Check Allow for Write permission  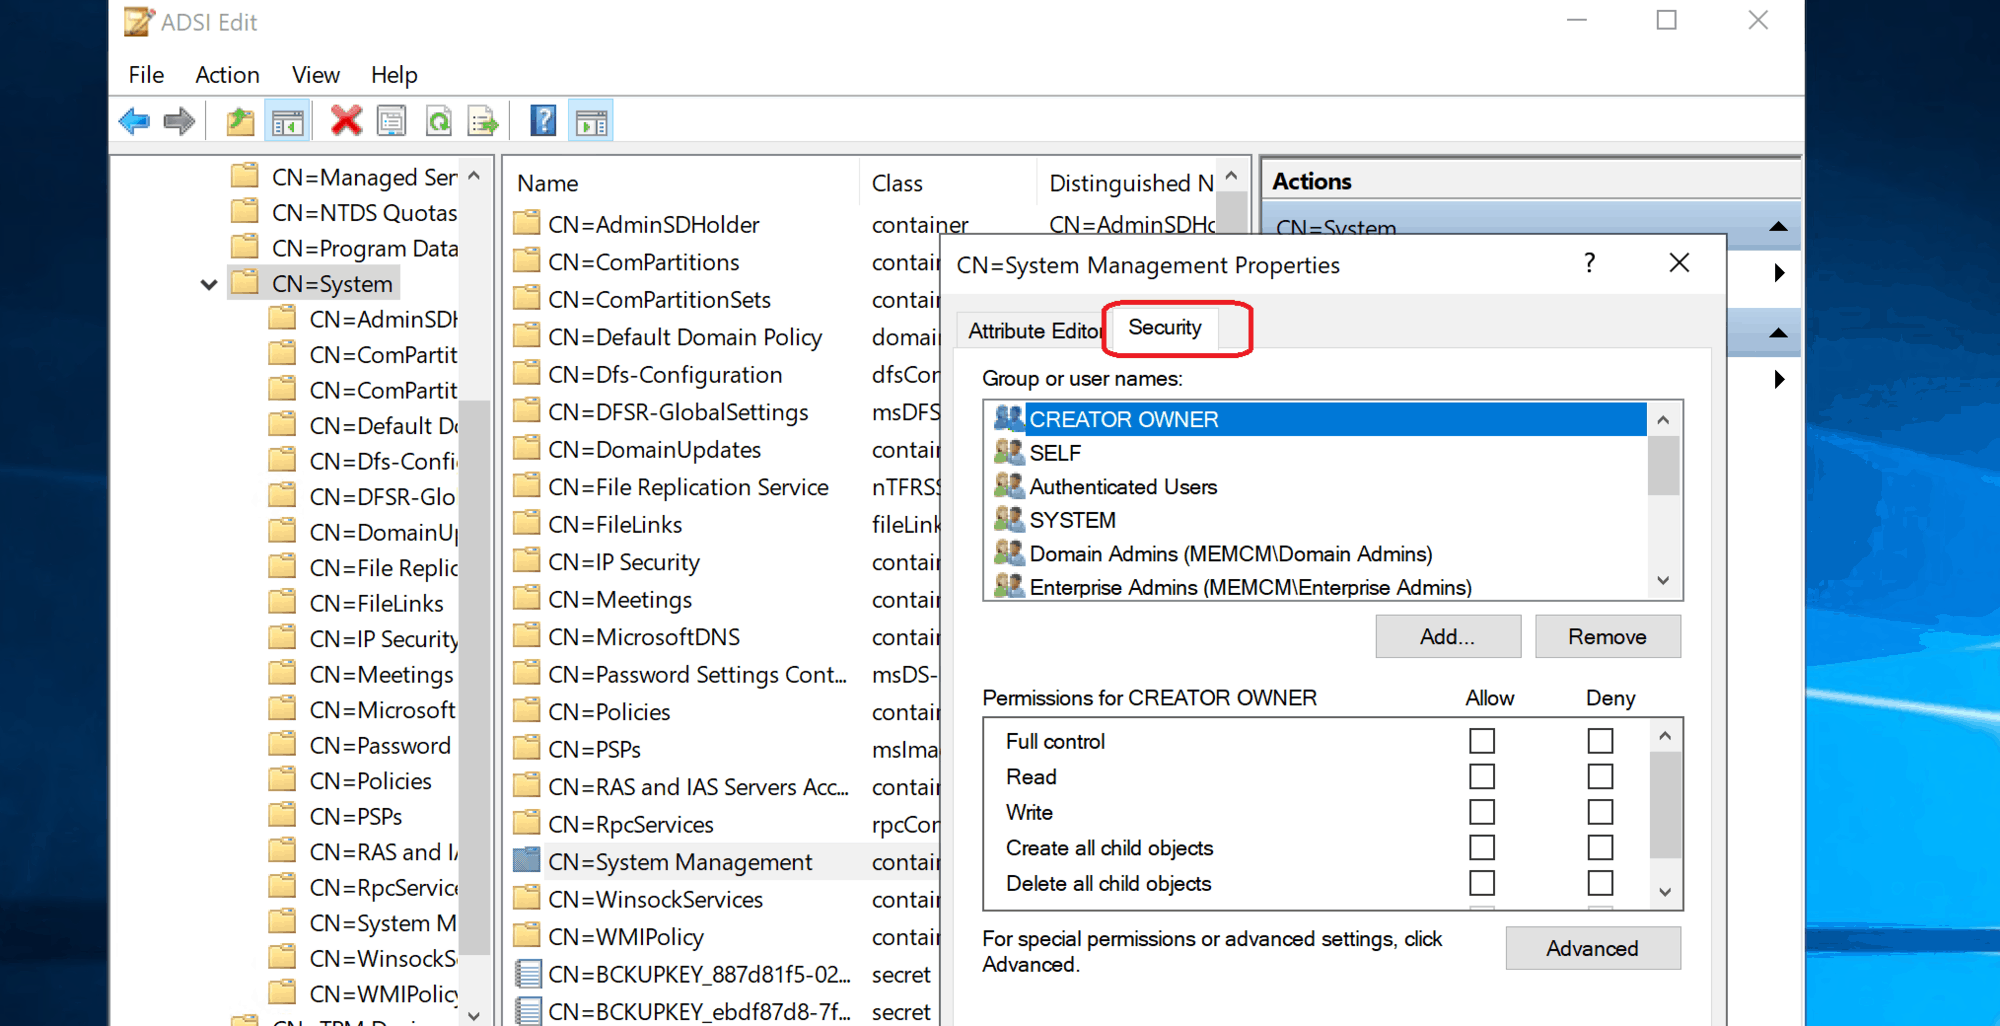pos(1481,812)
